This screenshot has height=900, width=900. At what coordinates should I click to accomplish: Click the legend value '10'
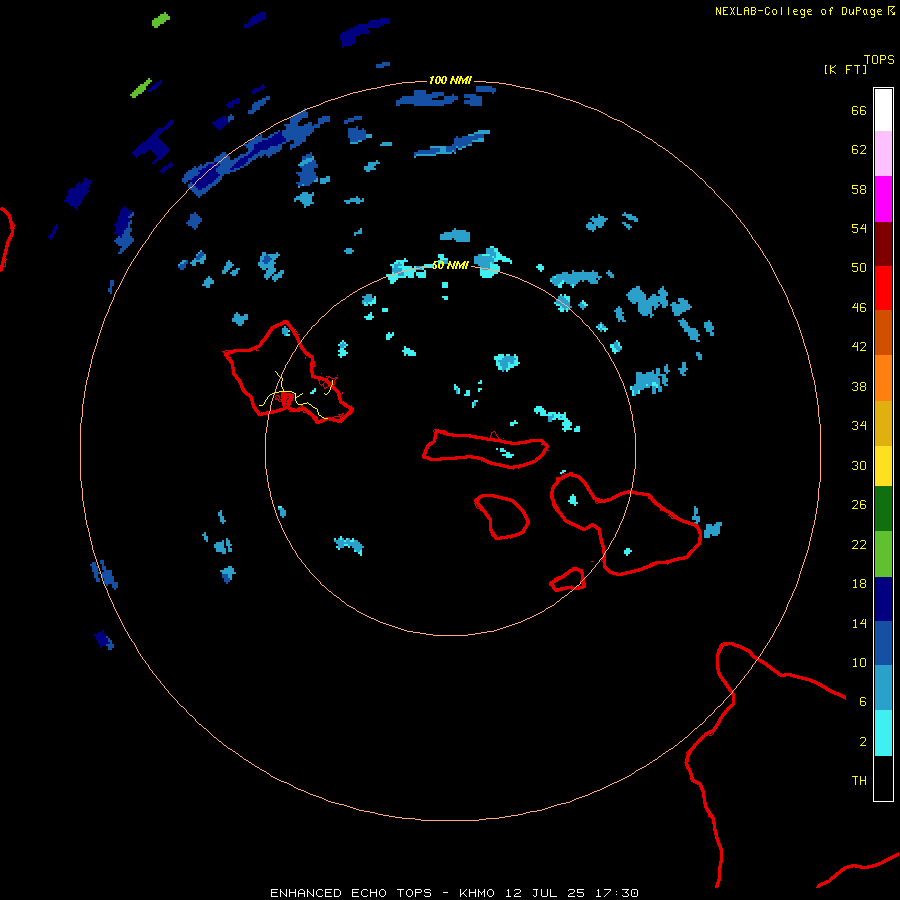tap(859, 662)
